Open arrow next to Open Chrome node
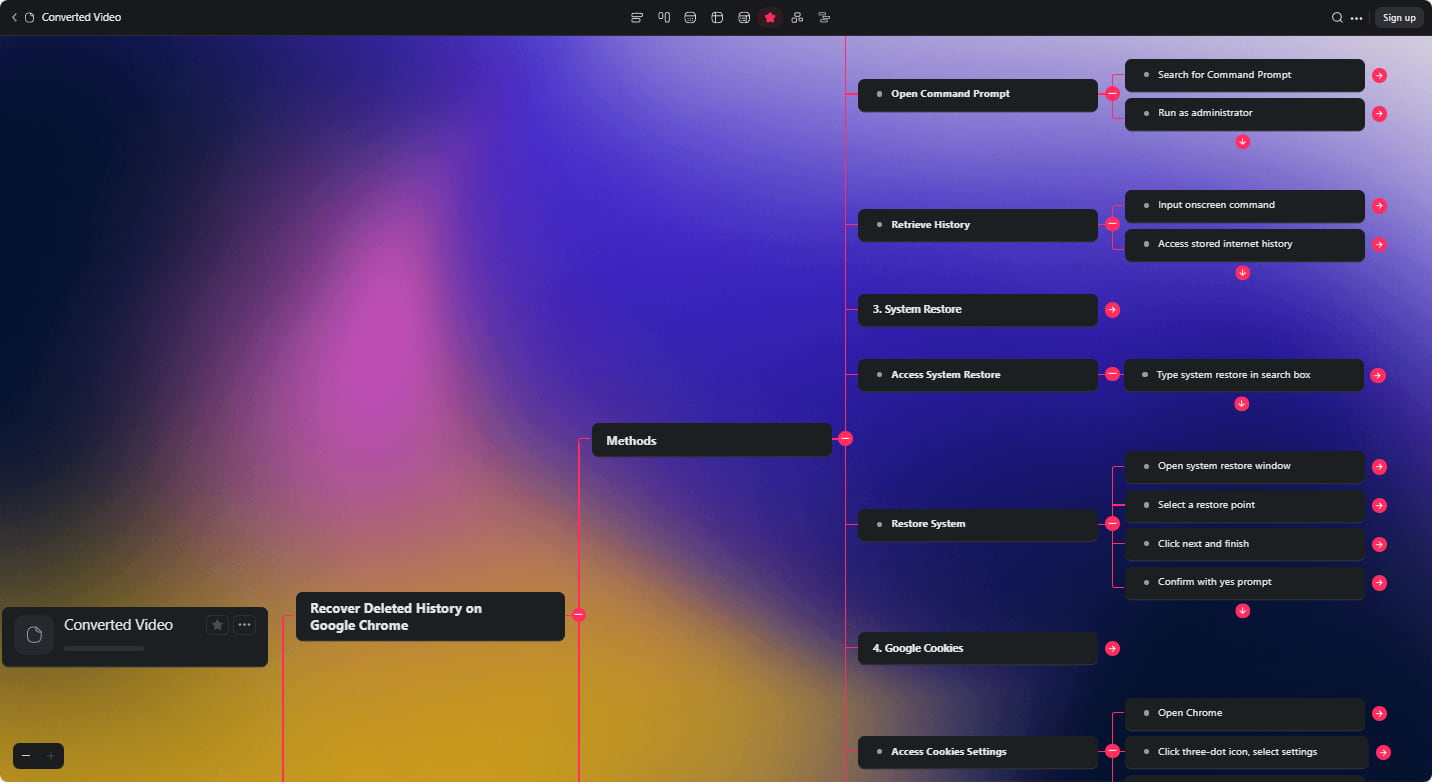Screen dimensions: 1432x782 pyautogui.click(x=1379, y=714)
